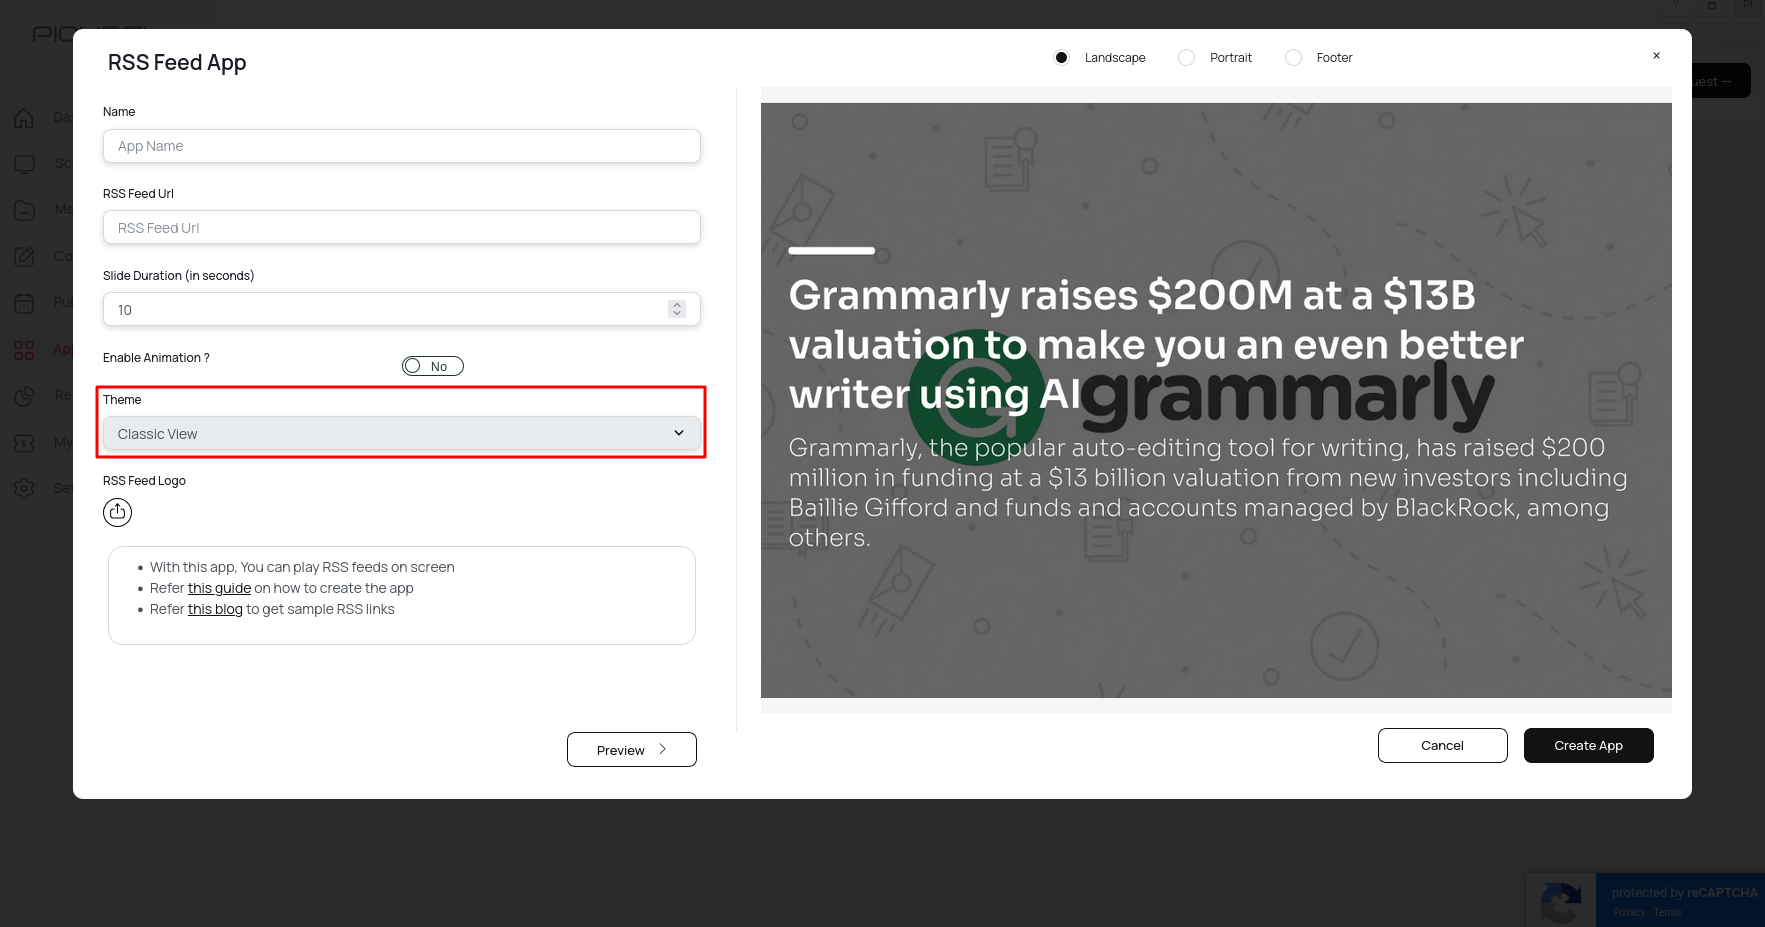This screenshot has width=1765, height=927.
Task: Select the Compose pencil icon in sidebar
Action: pos(24,257)
